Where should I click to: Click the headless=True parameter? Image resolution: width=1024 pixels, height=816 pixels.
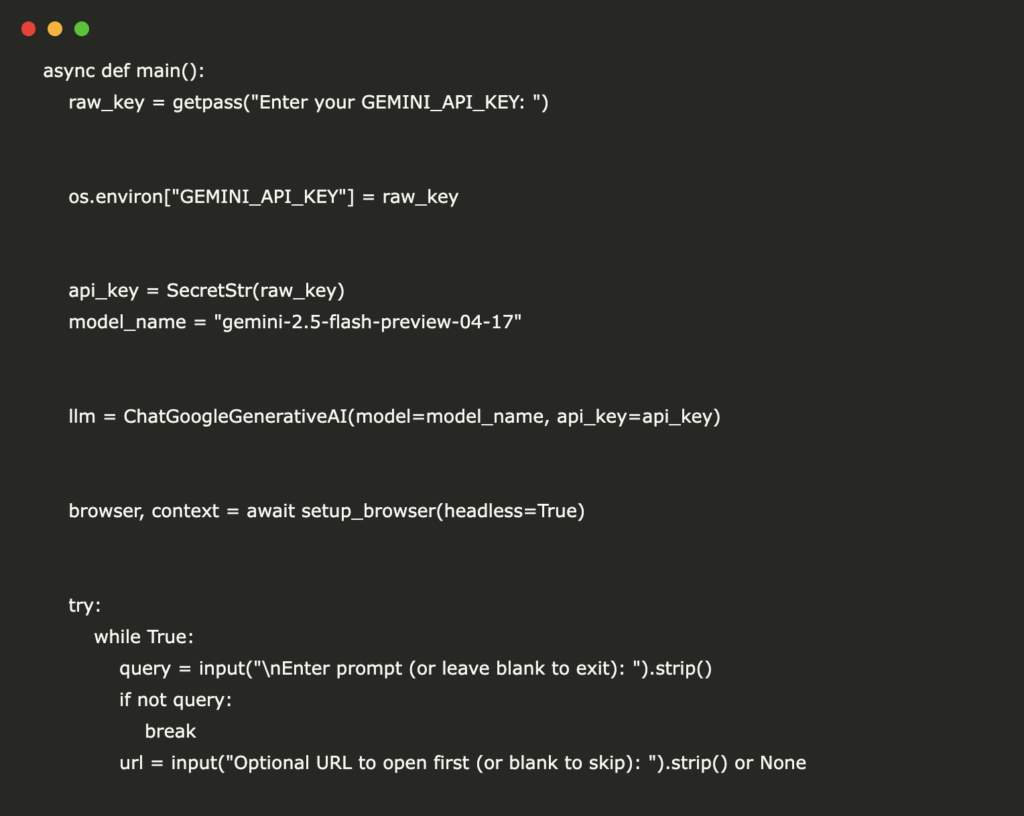(511, 510)
